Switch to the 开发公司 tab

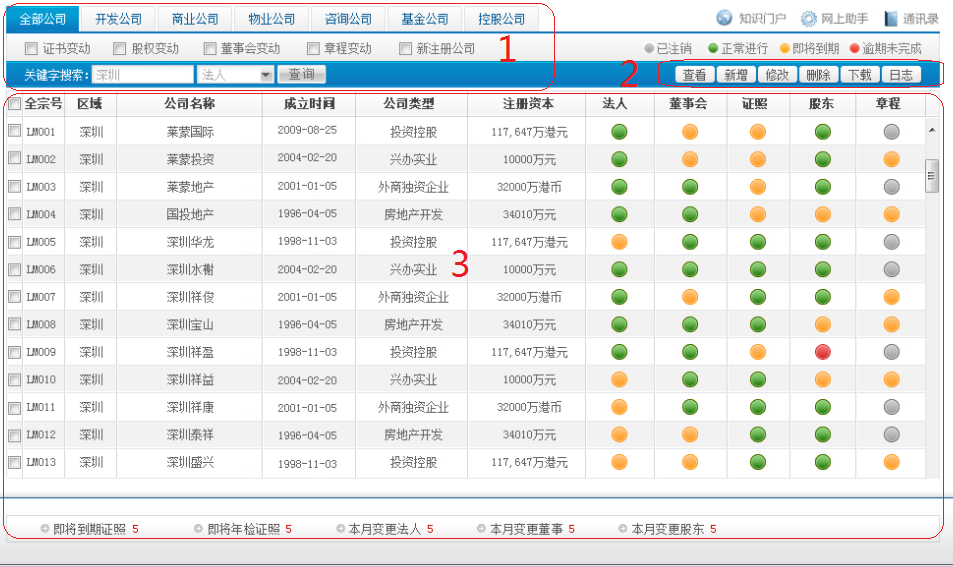(119, 19)
